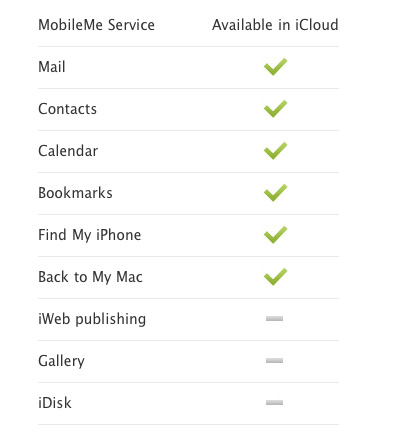This screenshot has width=400, height=440.
Task: Click the Available in iCloud header
Action: click(x=275, y=25)
